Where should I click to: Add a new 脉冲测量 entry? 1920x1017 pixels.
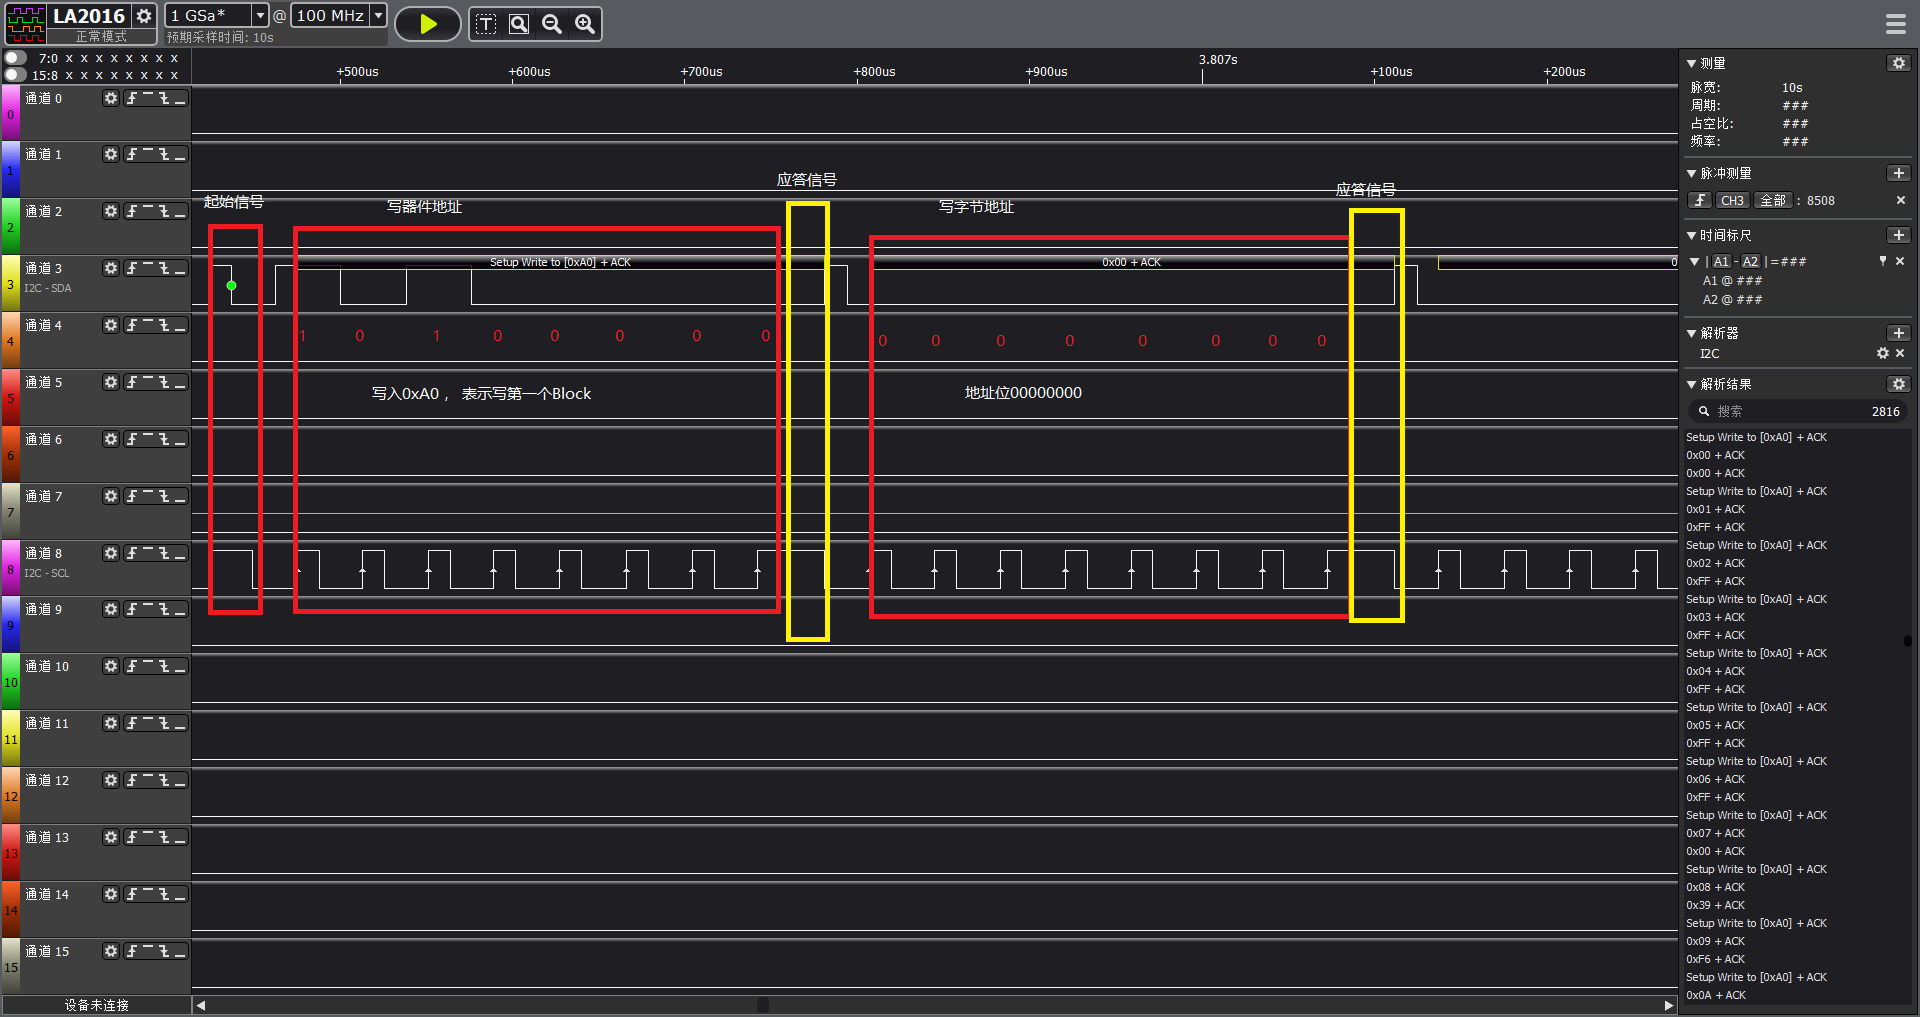click(1899, 173)
